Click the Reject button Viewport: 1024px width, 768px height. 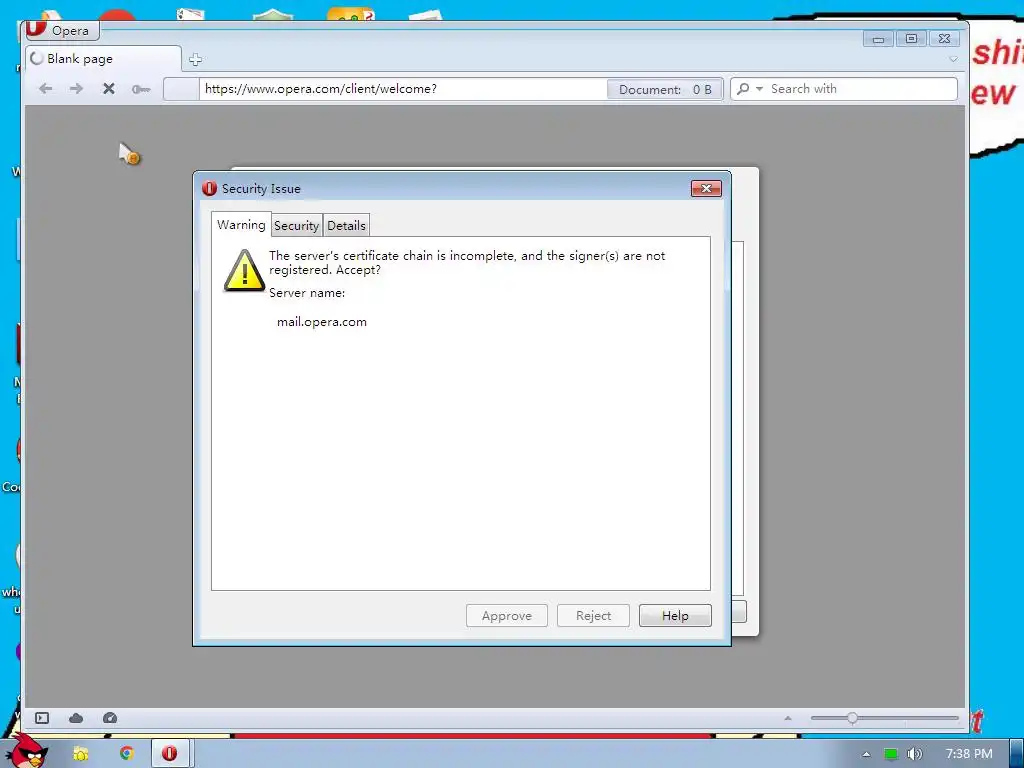click(593, 615)
